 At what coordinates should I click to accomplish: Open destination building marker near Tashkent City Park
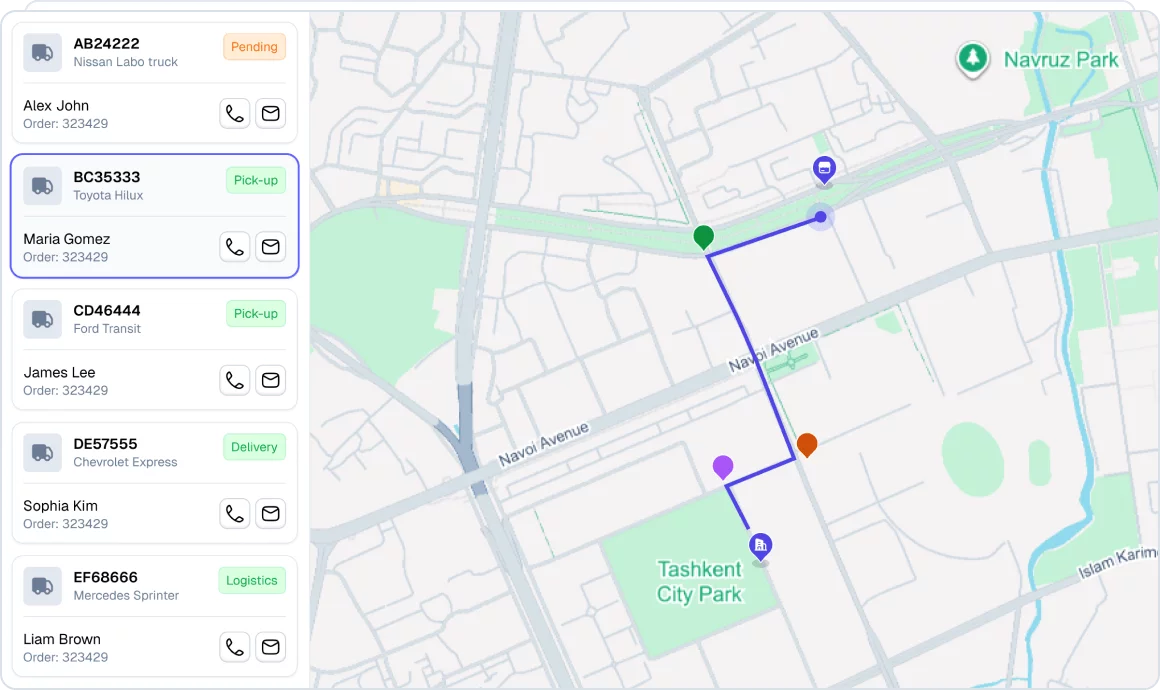pyautogui.click(x=761, y=545)
